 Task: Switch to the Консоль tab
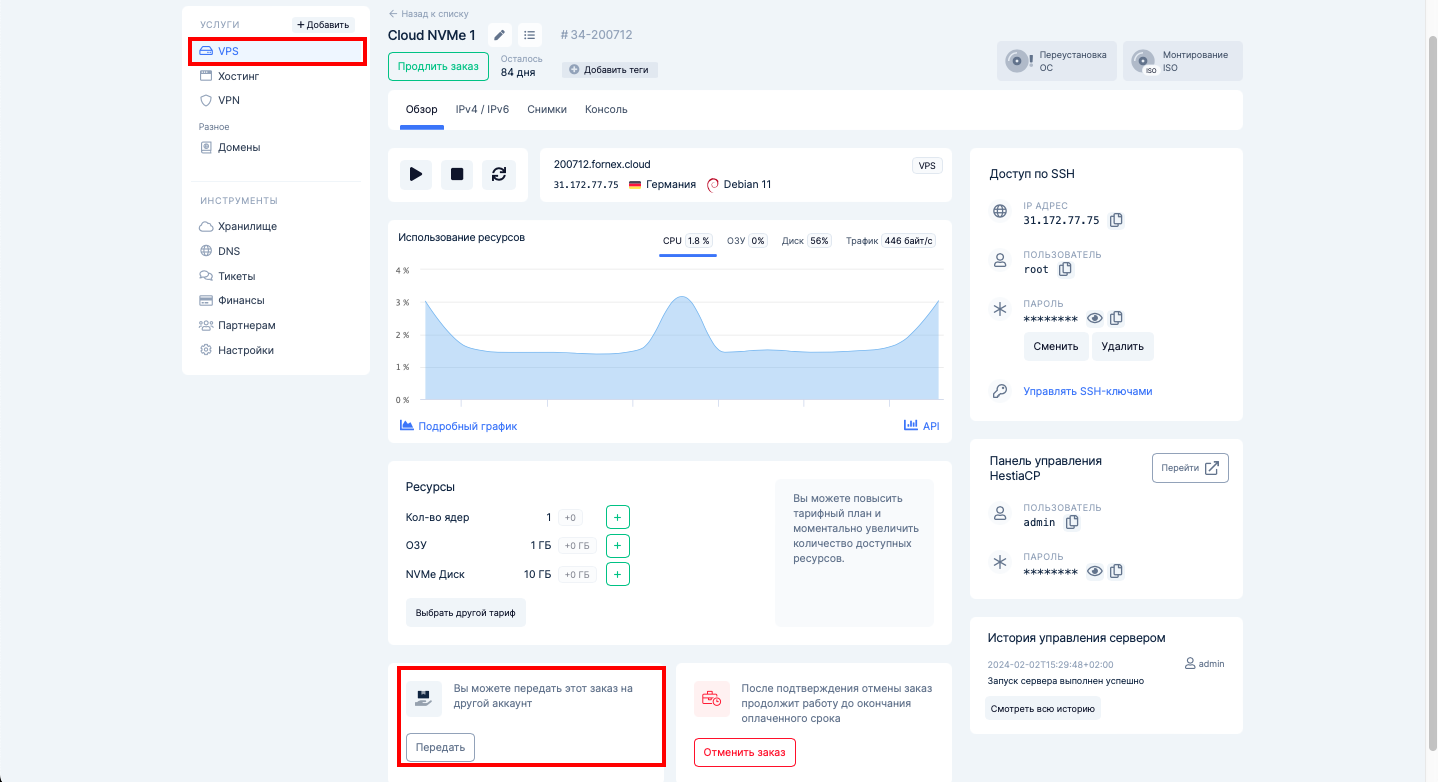pyautogui.click(x=606, y=109)
